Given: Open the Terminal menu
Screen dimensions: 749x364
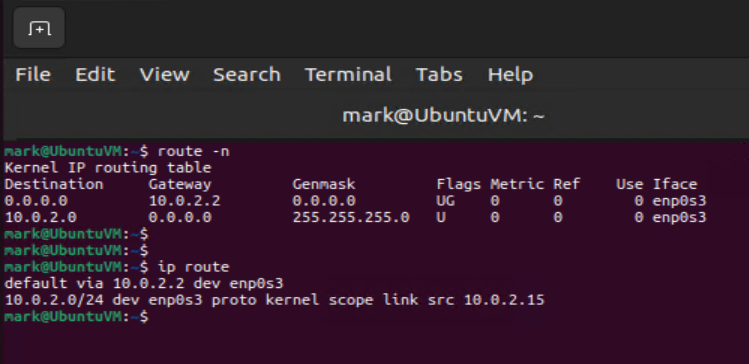Looking at the screenshot, I should pos(348,75).
